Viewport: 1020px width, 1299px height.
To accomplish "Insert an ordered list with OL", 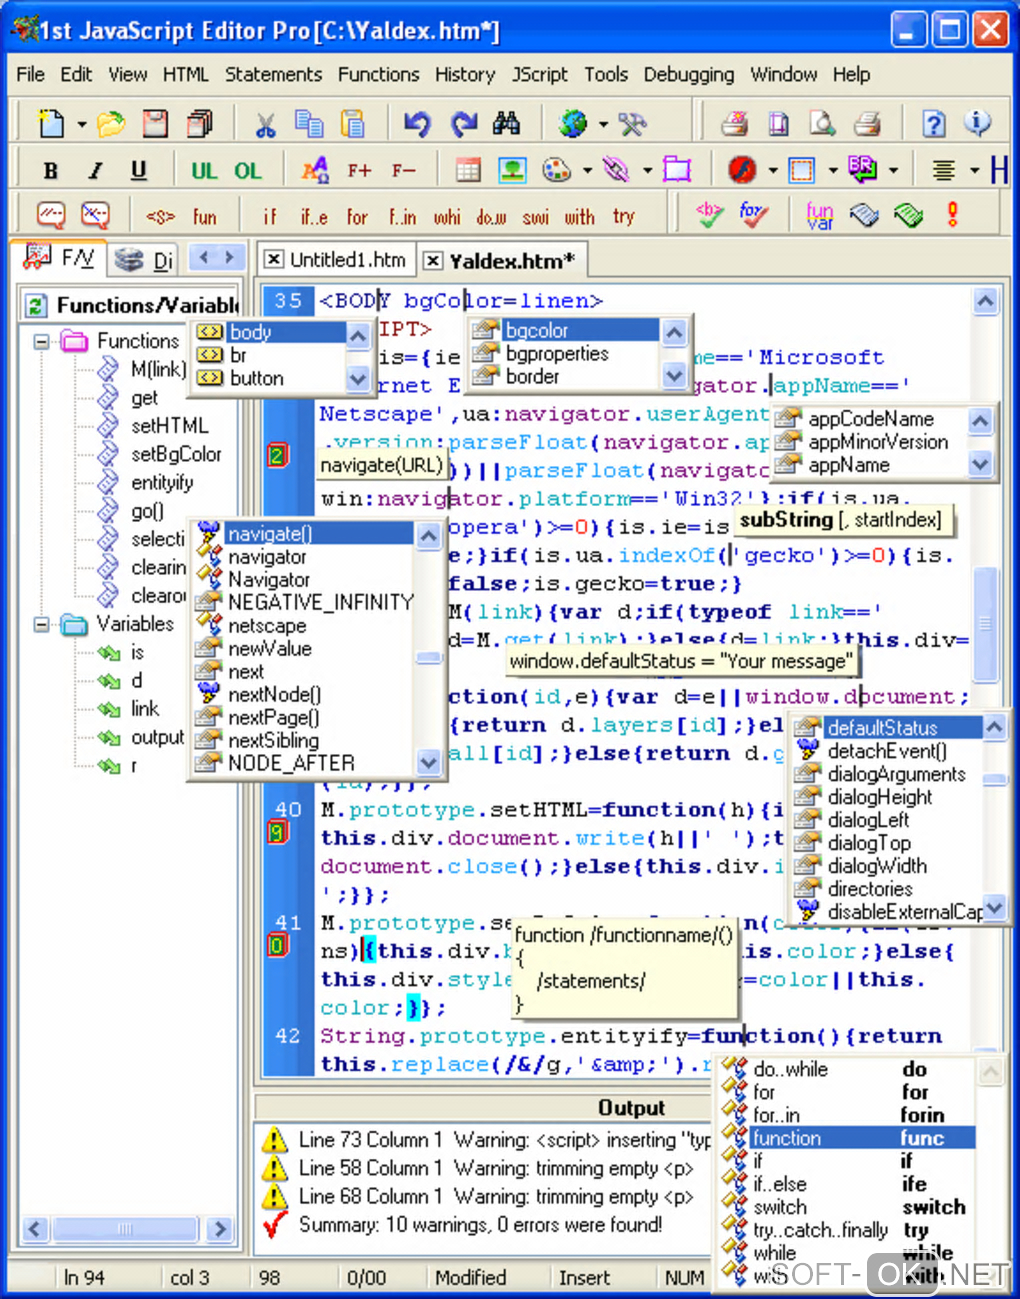I will (248, 170).
